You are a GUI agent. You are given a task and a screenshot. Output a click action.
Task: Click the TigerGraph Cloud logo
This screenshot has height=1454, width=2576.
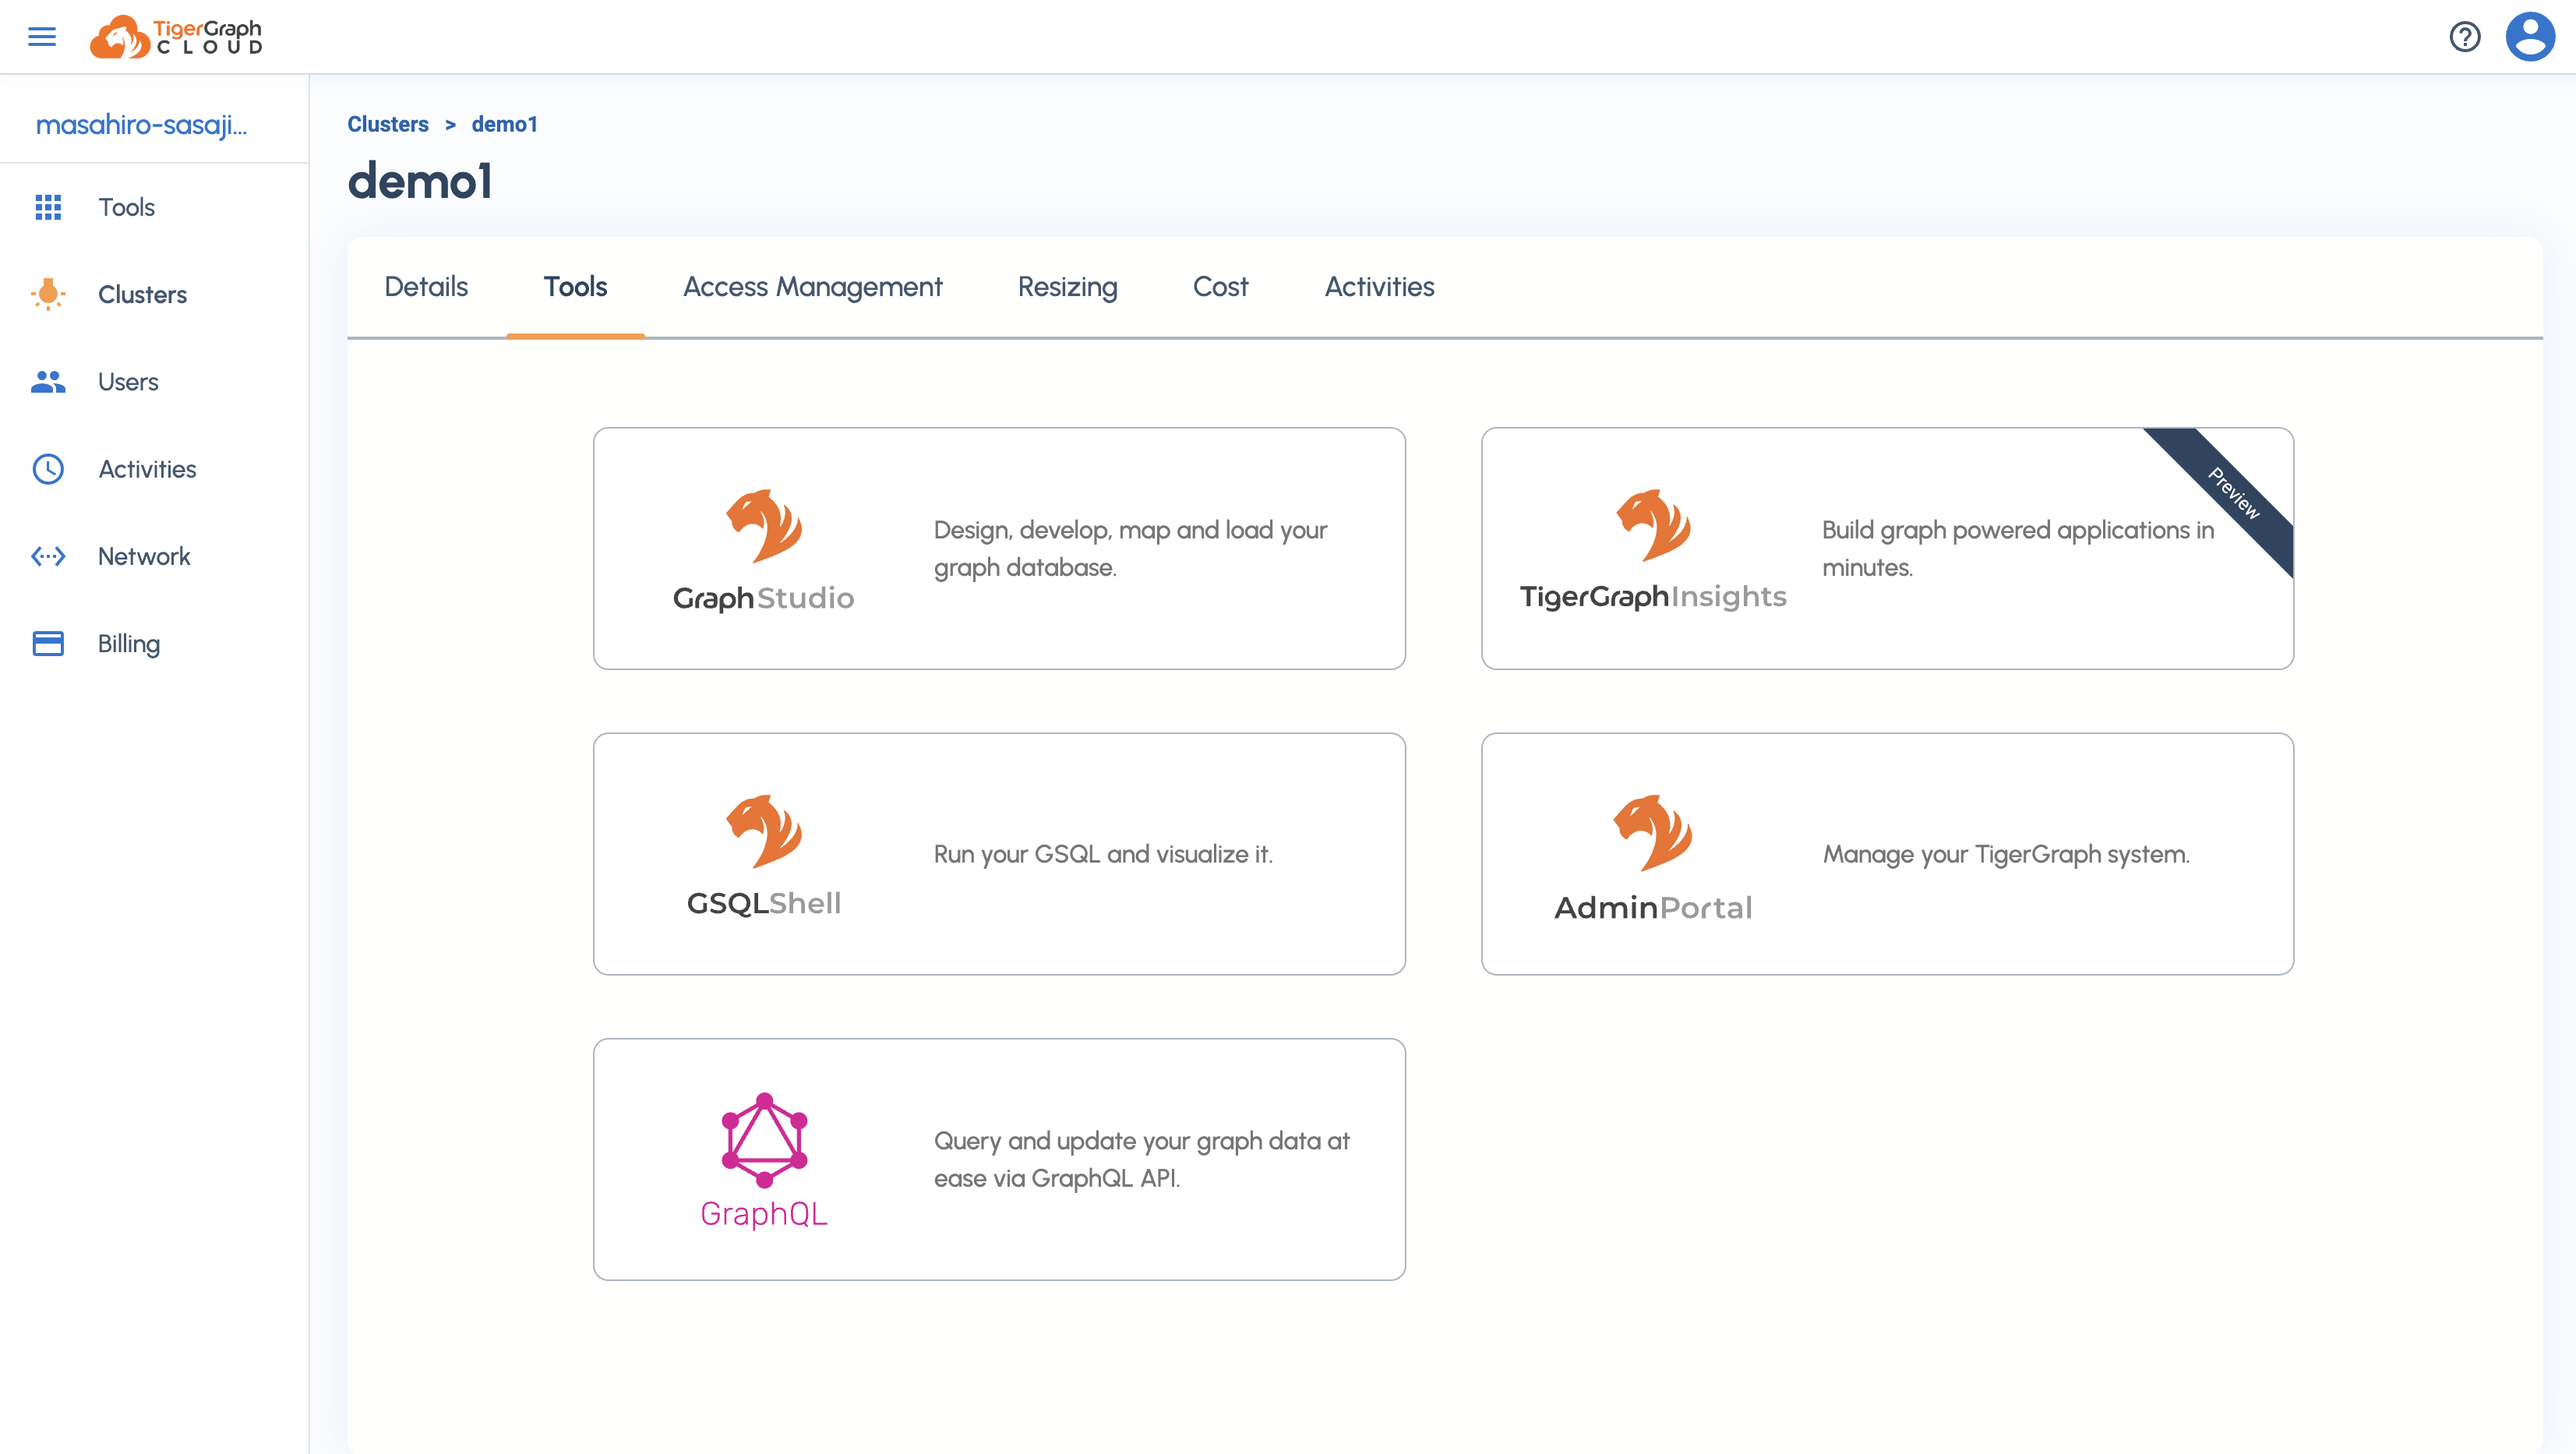176,37
